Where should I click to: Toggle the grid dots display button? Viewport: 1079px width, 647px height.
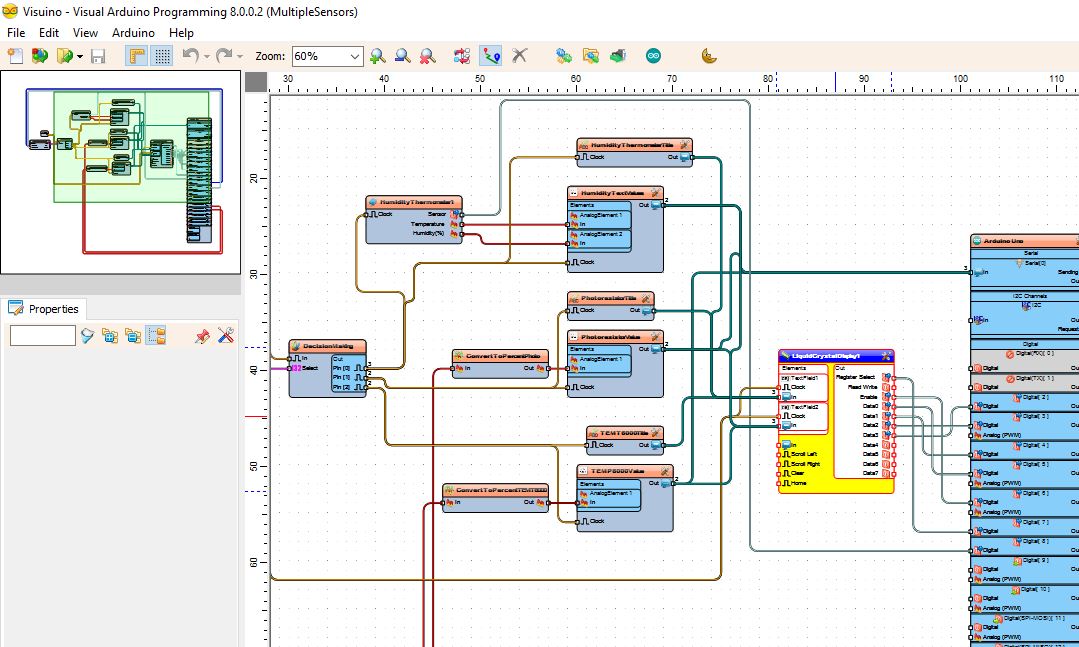coord(162,57)
